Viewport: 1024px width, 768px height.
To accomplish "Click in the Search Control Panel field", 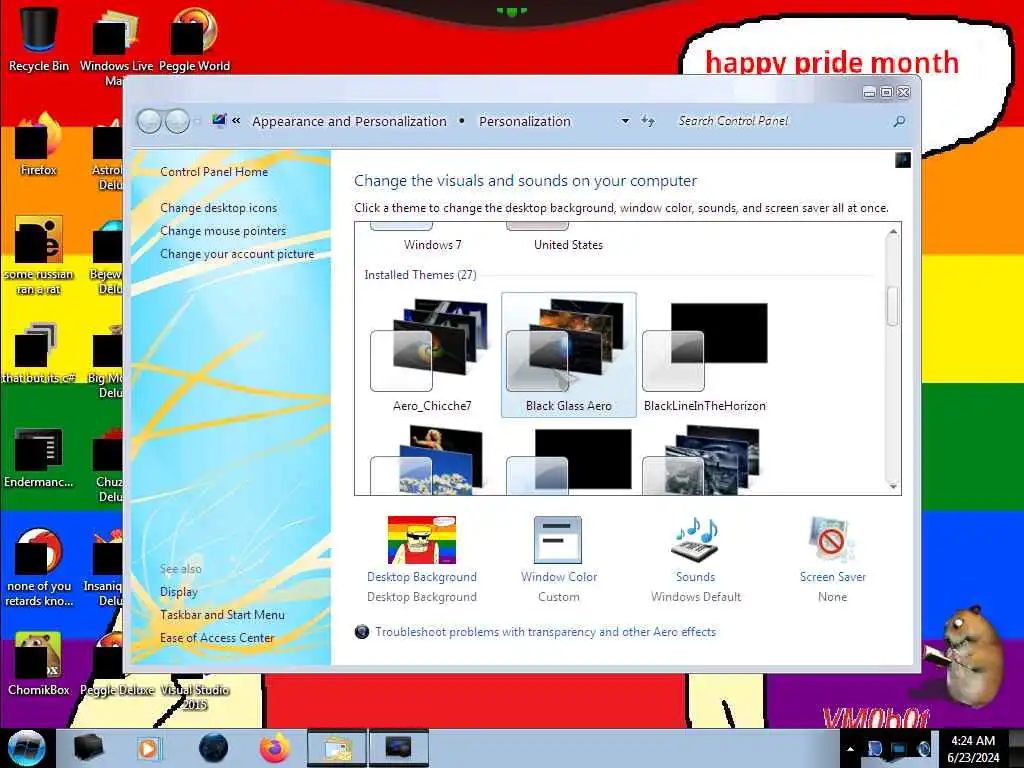I will [x=780, y=121].
